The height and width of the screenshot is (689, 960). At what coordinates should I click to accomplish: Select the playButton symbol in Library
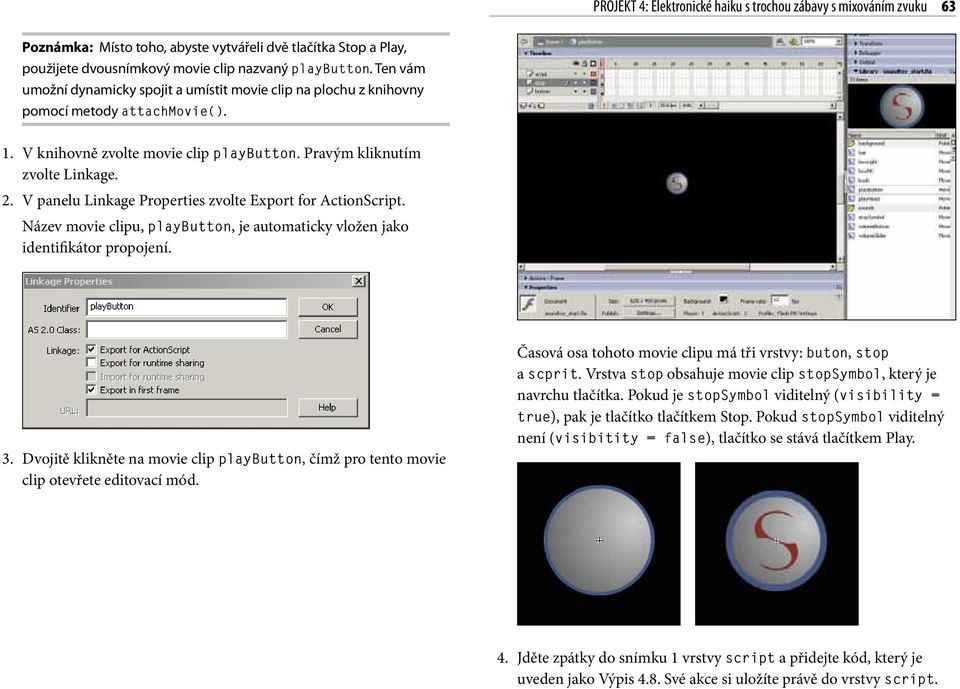click(x=900, y=190)
